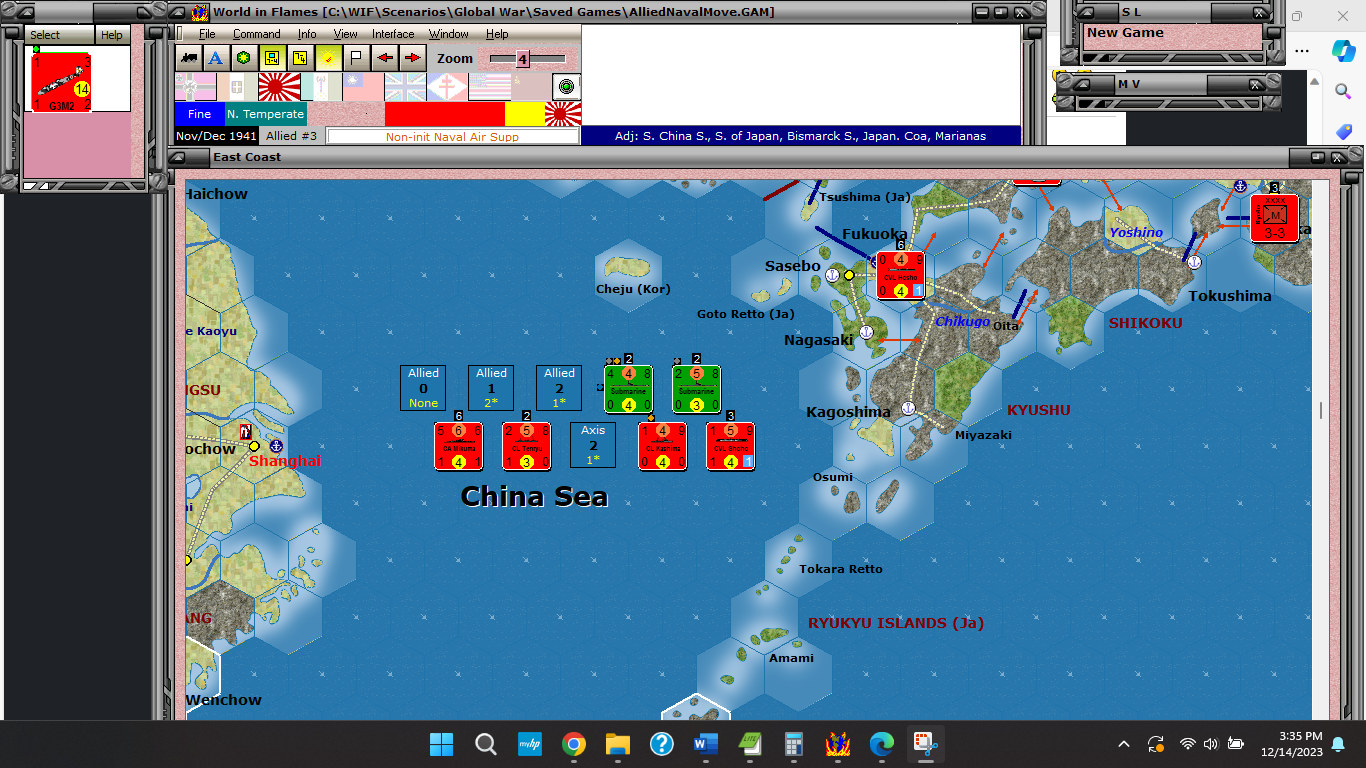
Task: Click the green hexagon toolbar icon
Action: tap(243, 58)
